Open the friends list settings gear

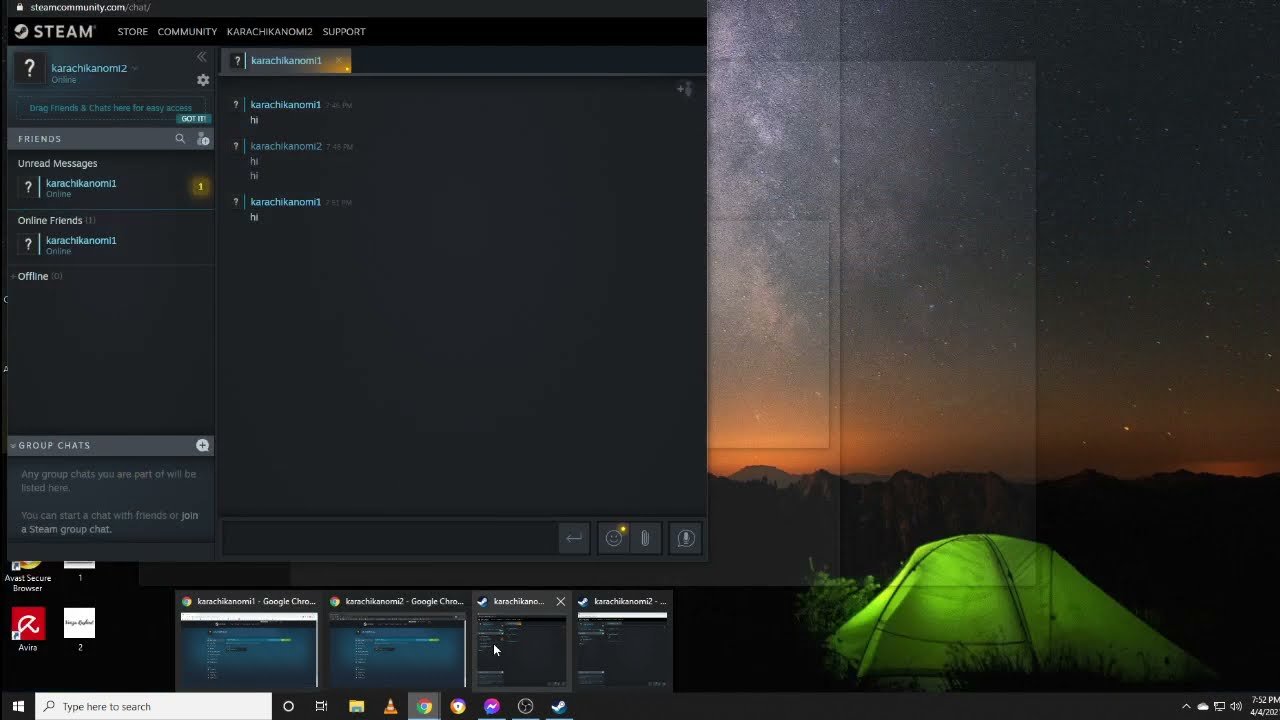point(203,80)
